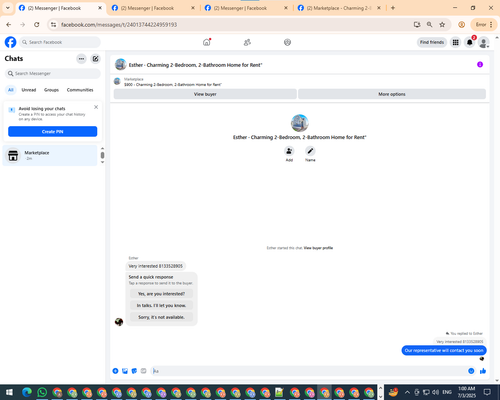Open the tab search dropdown arrow
Viewport: 500px width, 400px height.
click(x=8, y=8)
